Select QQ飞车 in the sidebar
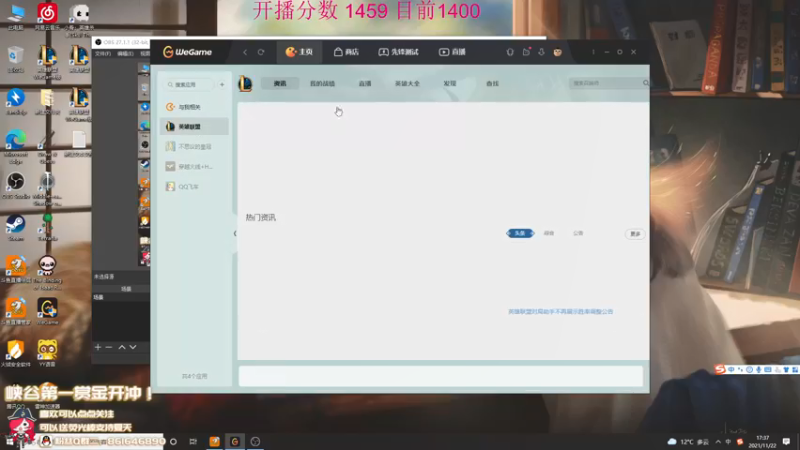Image resolution: width=800 pixels, height=450 pixels. [194, 187]
